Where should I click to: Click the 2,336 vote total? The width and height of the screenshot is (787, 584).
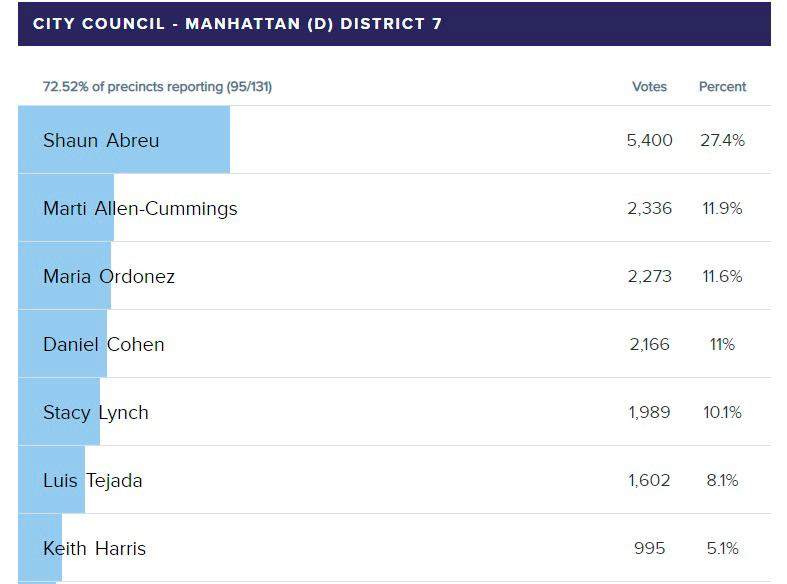pyautogui.click(x=649, y=209)
